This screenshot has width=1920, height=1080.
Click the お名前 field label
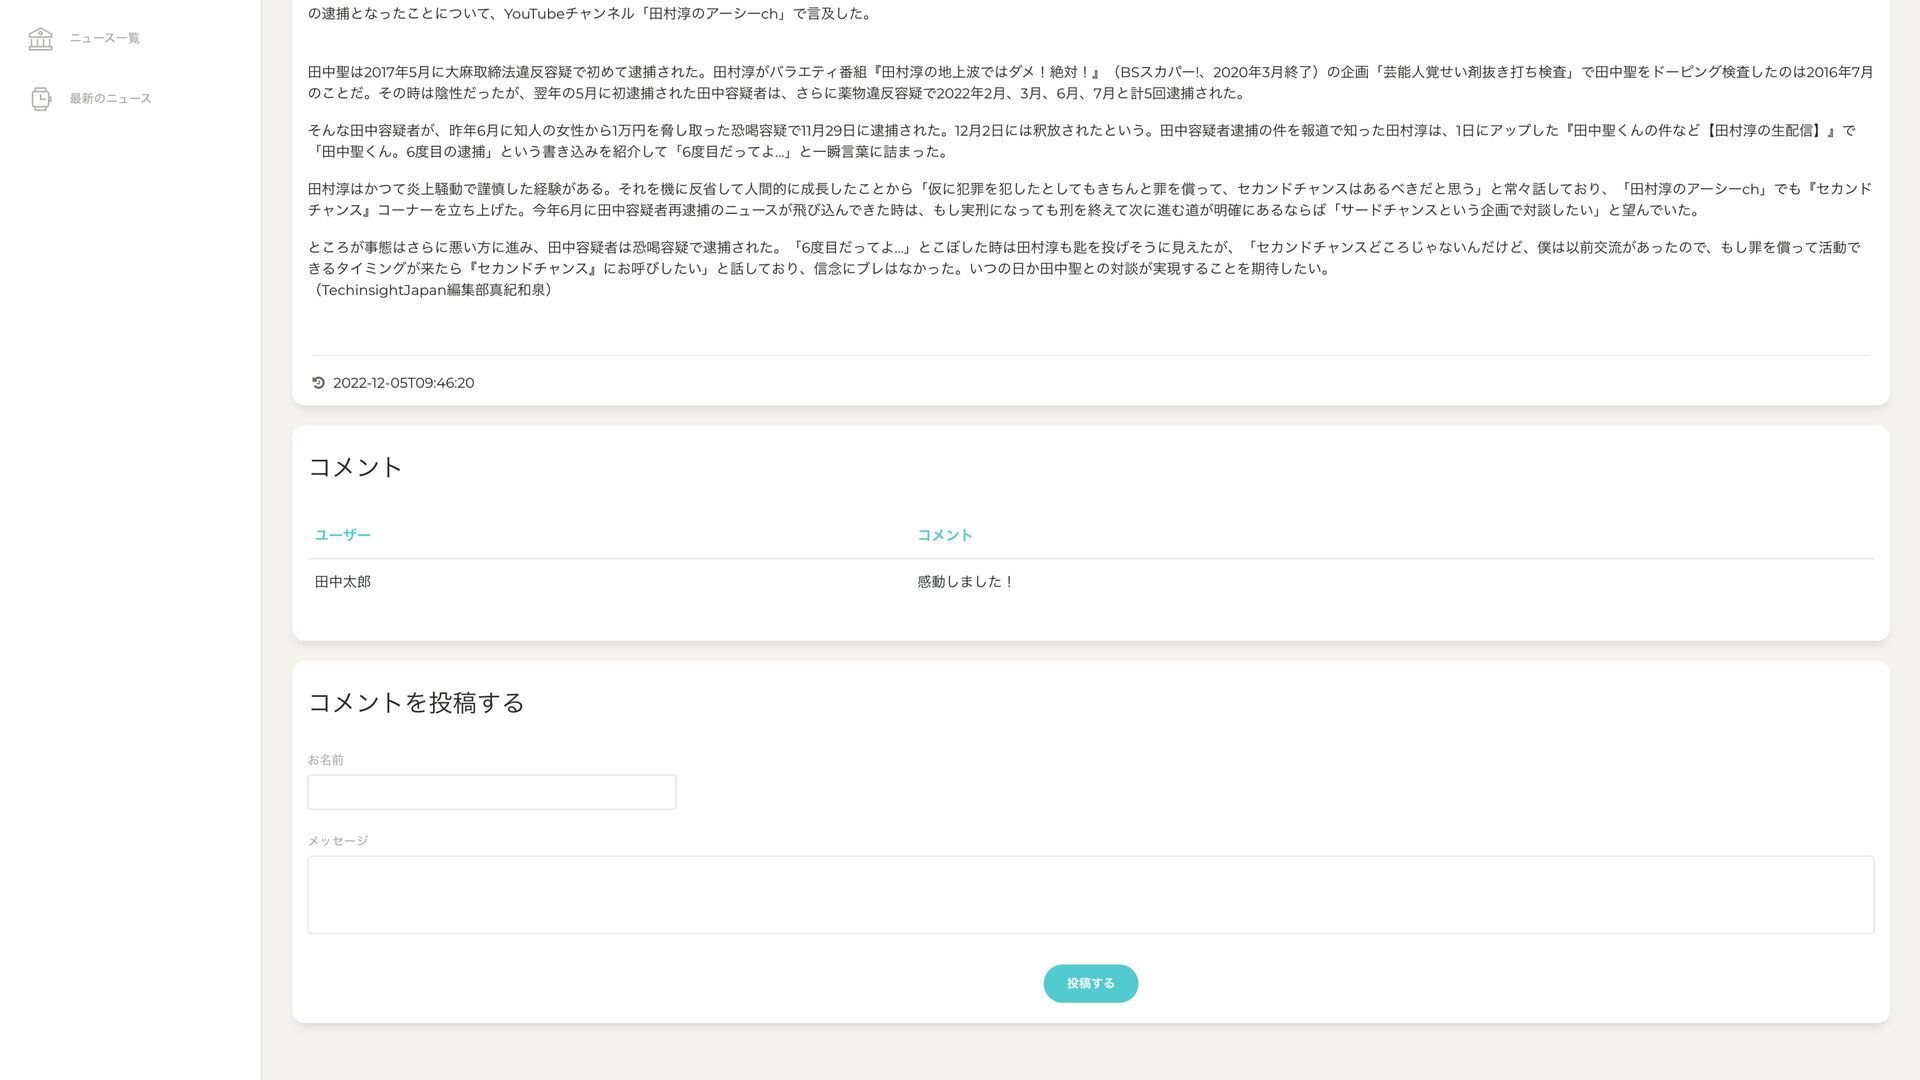coord(325,760)
